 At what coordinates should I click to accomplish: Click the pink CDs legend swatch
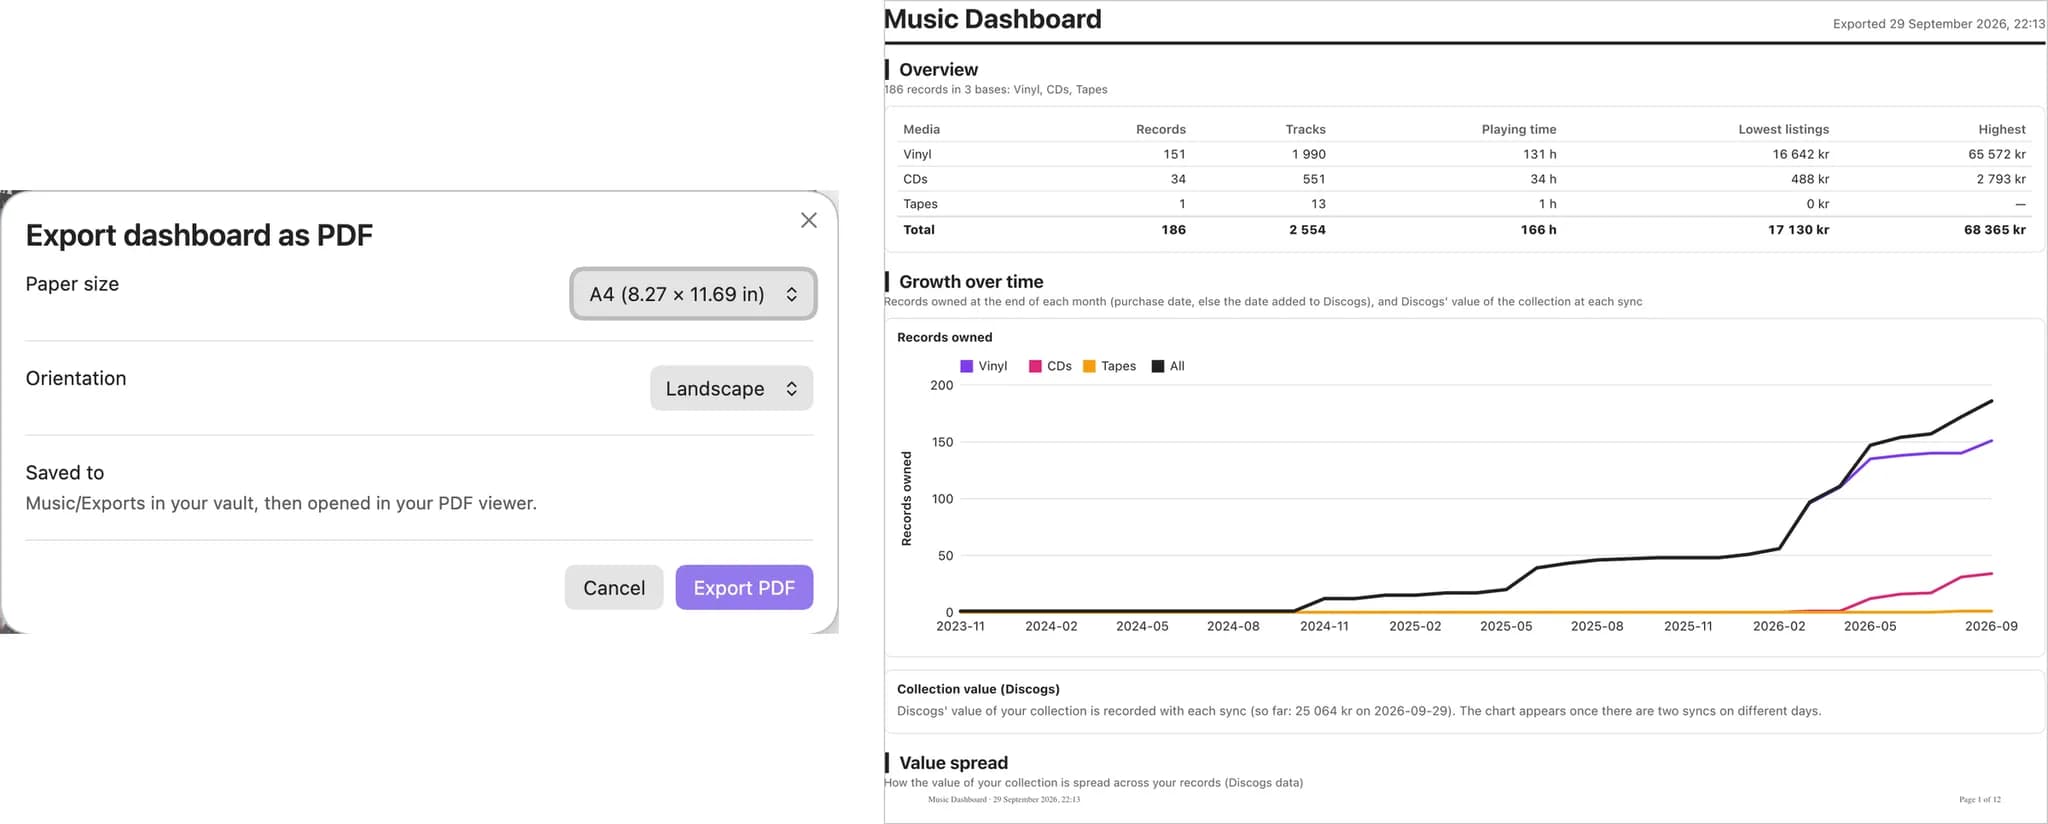pyautogui.click(x=1035, y=366)
